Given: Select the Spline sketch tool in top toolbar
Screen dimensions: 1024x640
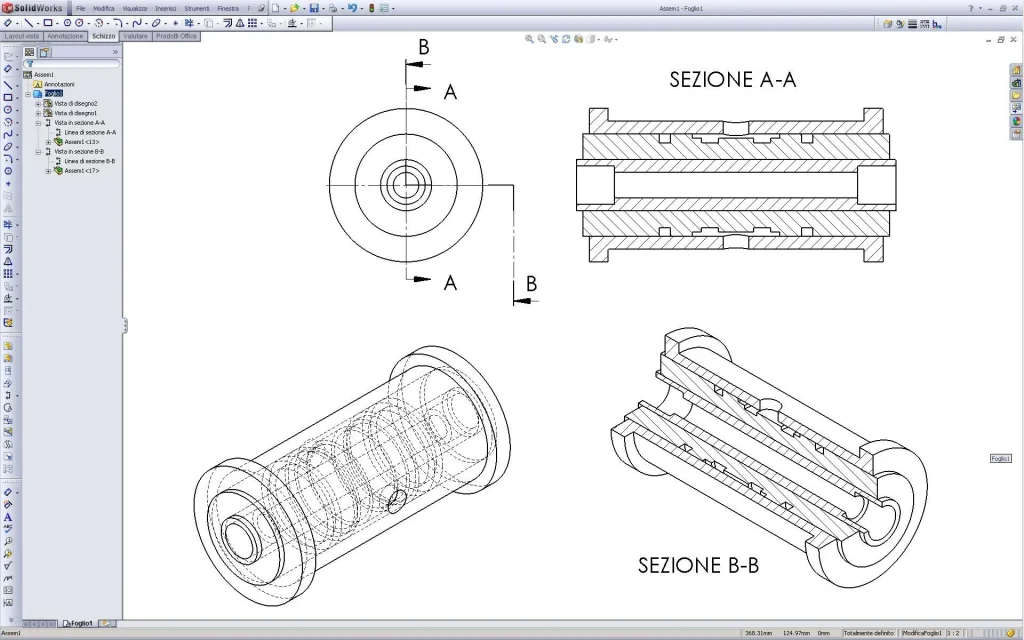Looking at the screenshot, I should click(138, 22).
